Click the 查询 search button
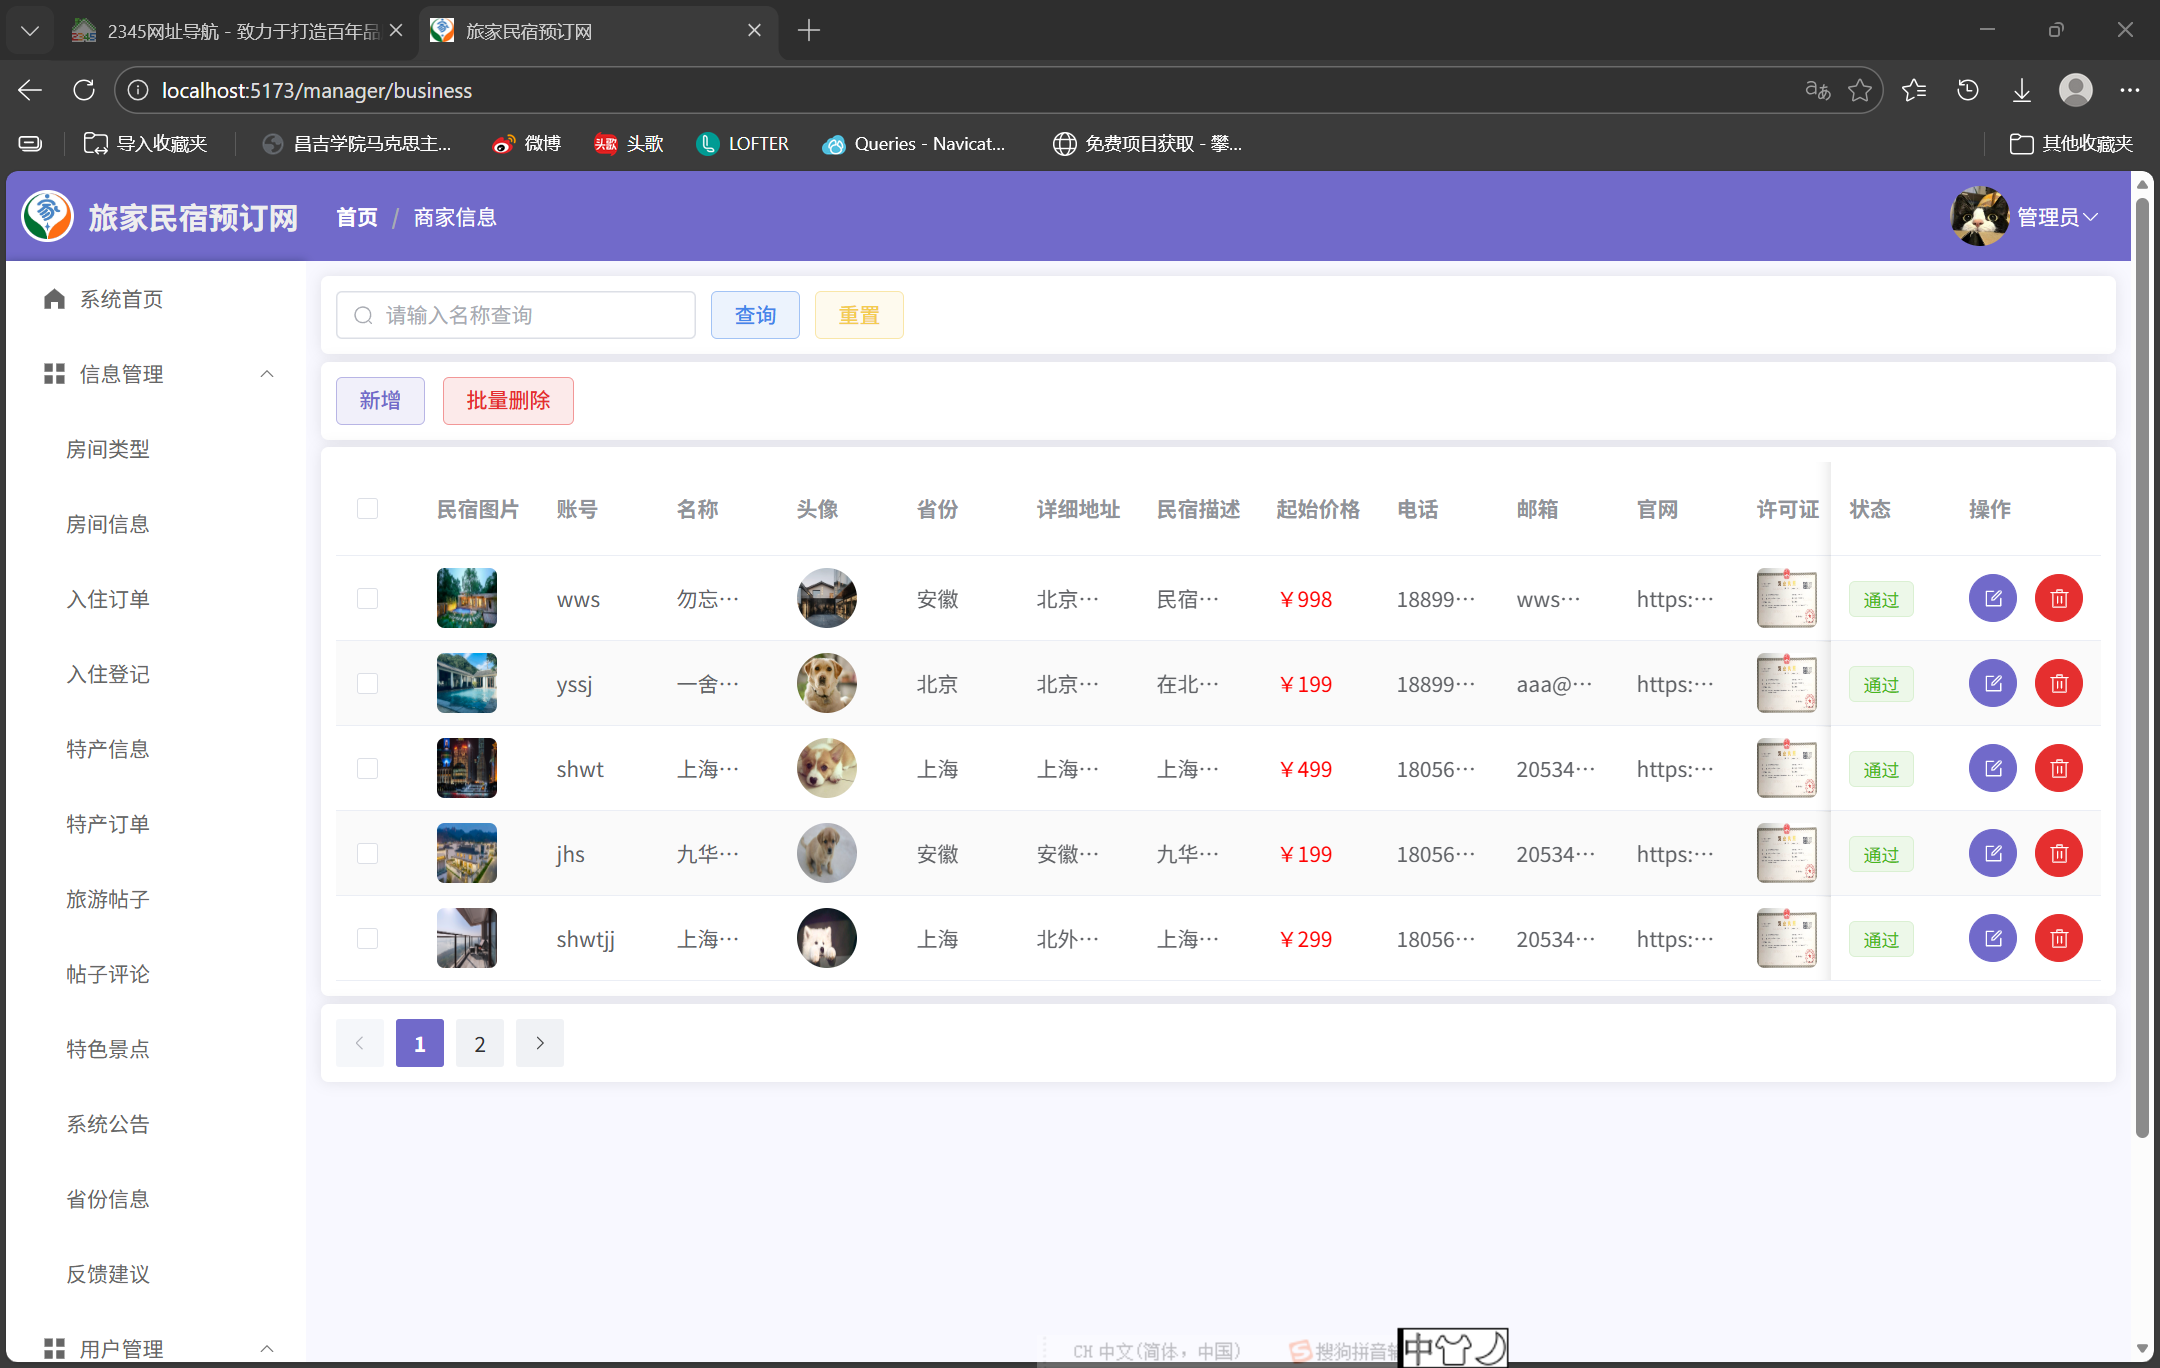The image size is (2160, 1368). [755, 315]
